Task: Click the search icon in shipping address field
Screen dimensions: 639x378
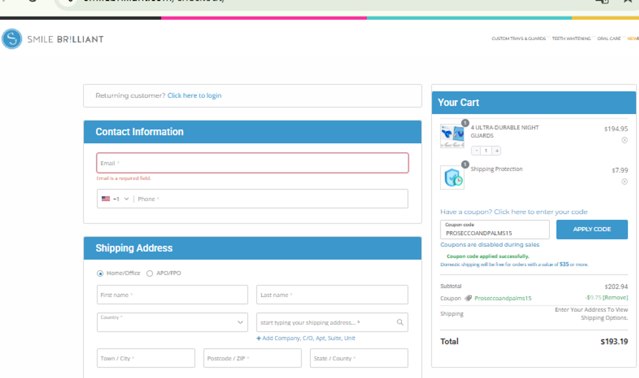Action: click(400, 322)
